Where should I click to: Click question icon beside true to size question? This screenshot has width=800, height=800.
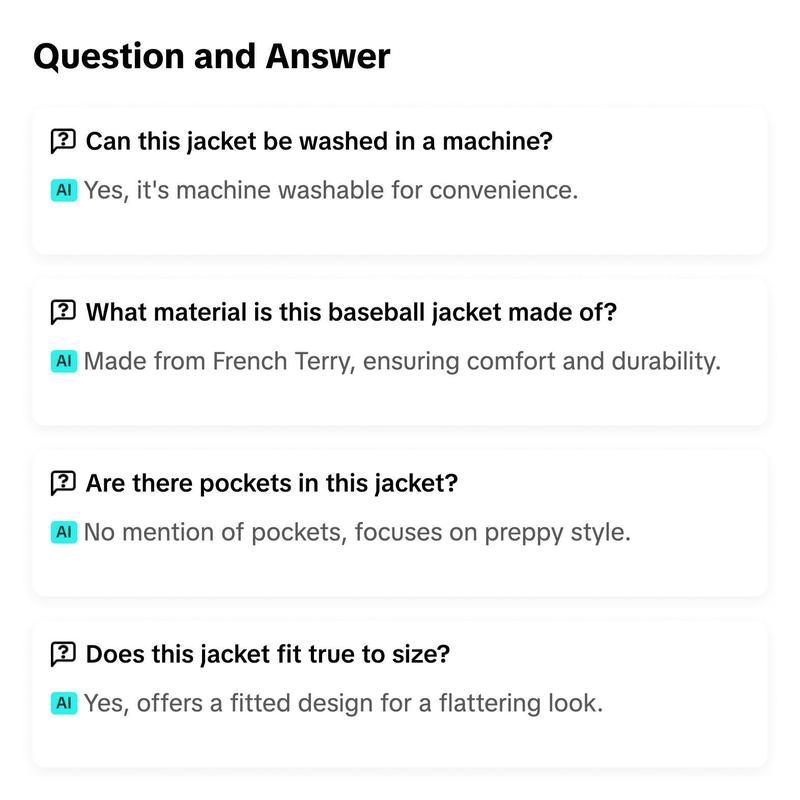(63, 654)
